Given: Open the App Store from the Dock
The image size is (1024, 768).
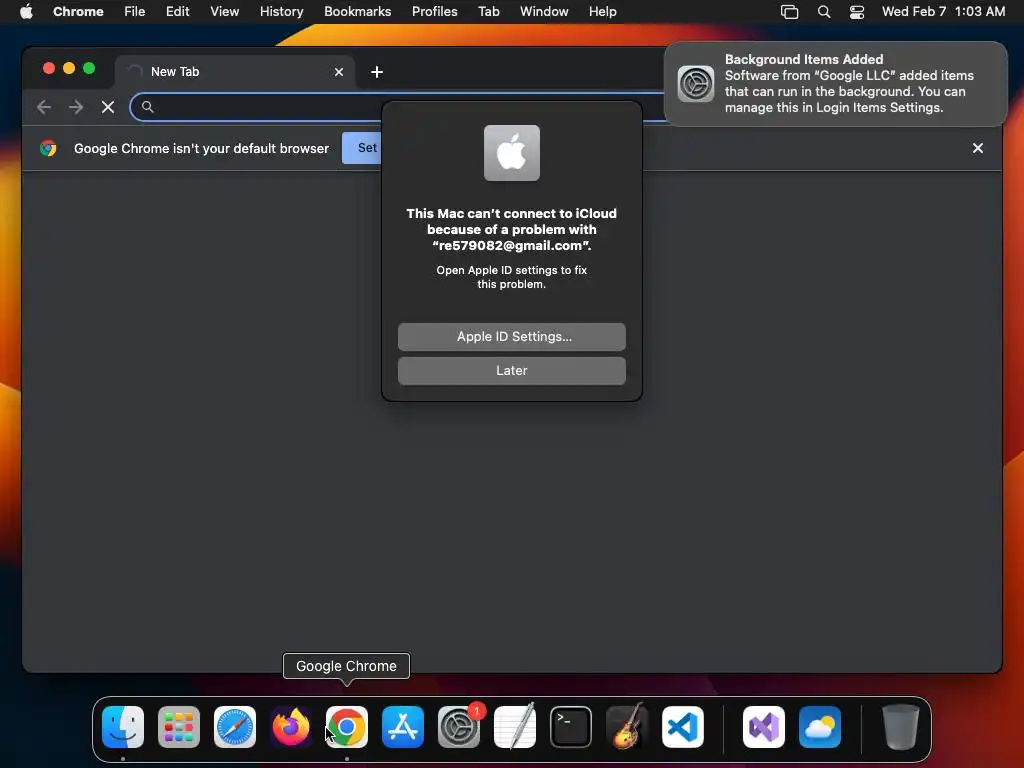Looking at the screenshot, I should pyautogui.click(x=403, y=727).
